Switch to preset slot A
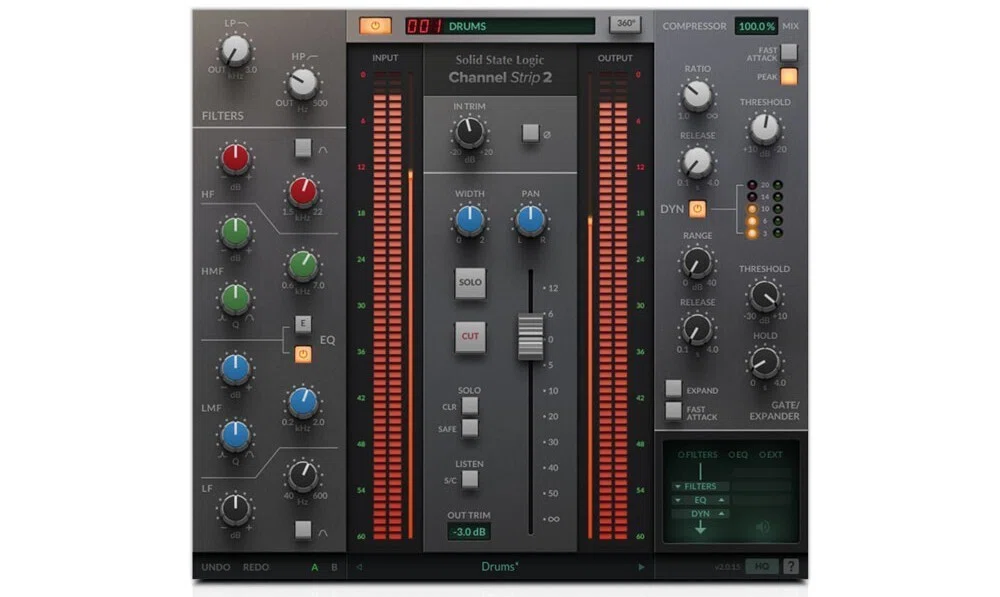 tap(314, 567)
